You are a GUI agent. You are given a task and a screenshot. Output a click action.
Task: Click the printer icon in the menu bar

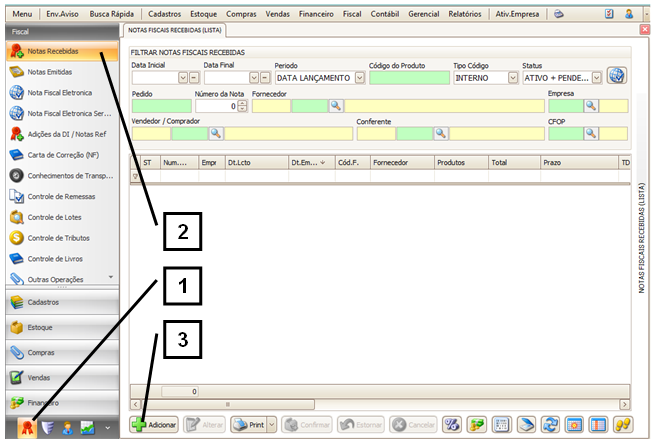559,15
